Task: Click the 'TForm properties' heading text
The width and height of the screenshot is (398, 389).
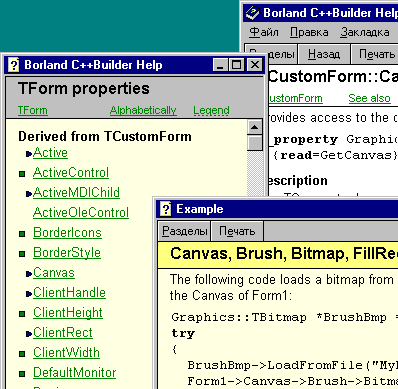Action: (84, 89)
